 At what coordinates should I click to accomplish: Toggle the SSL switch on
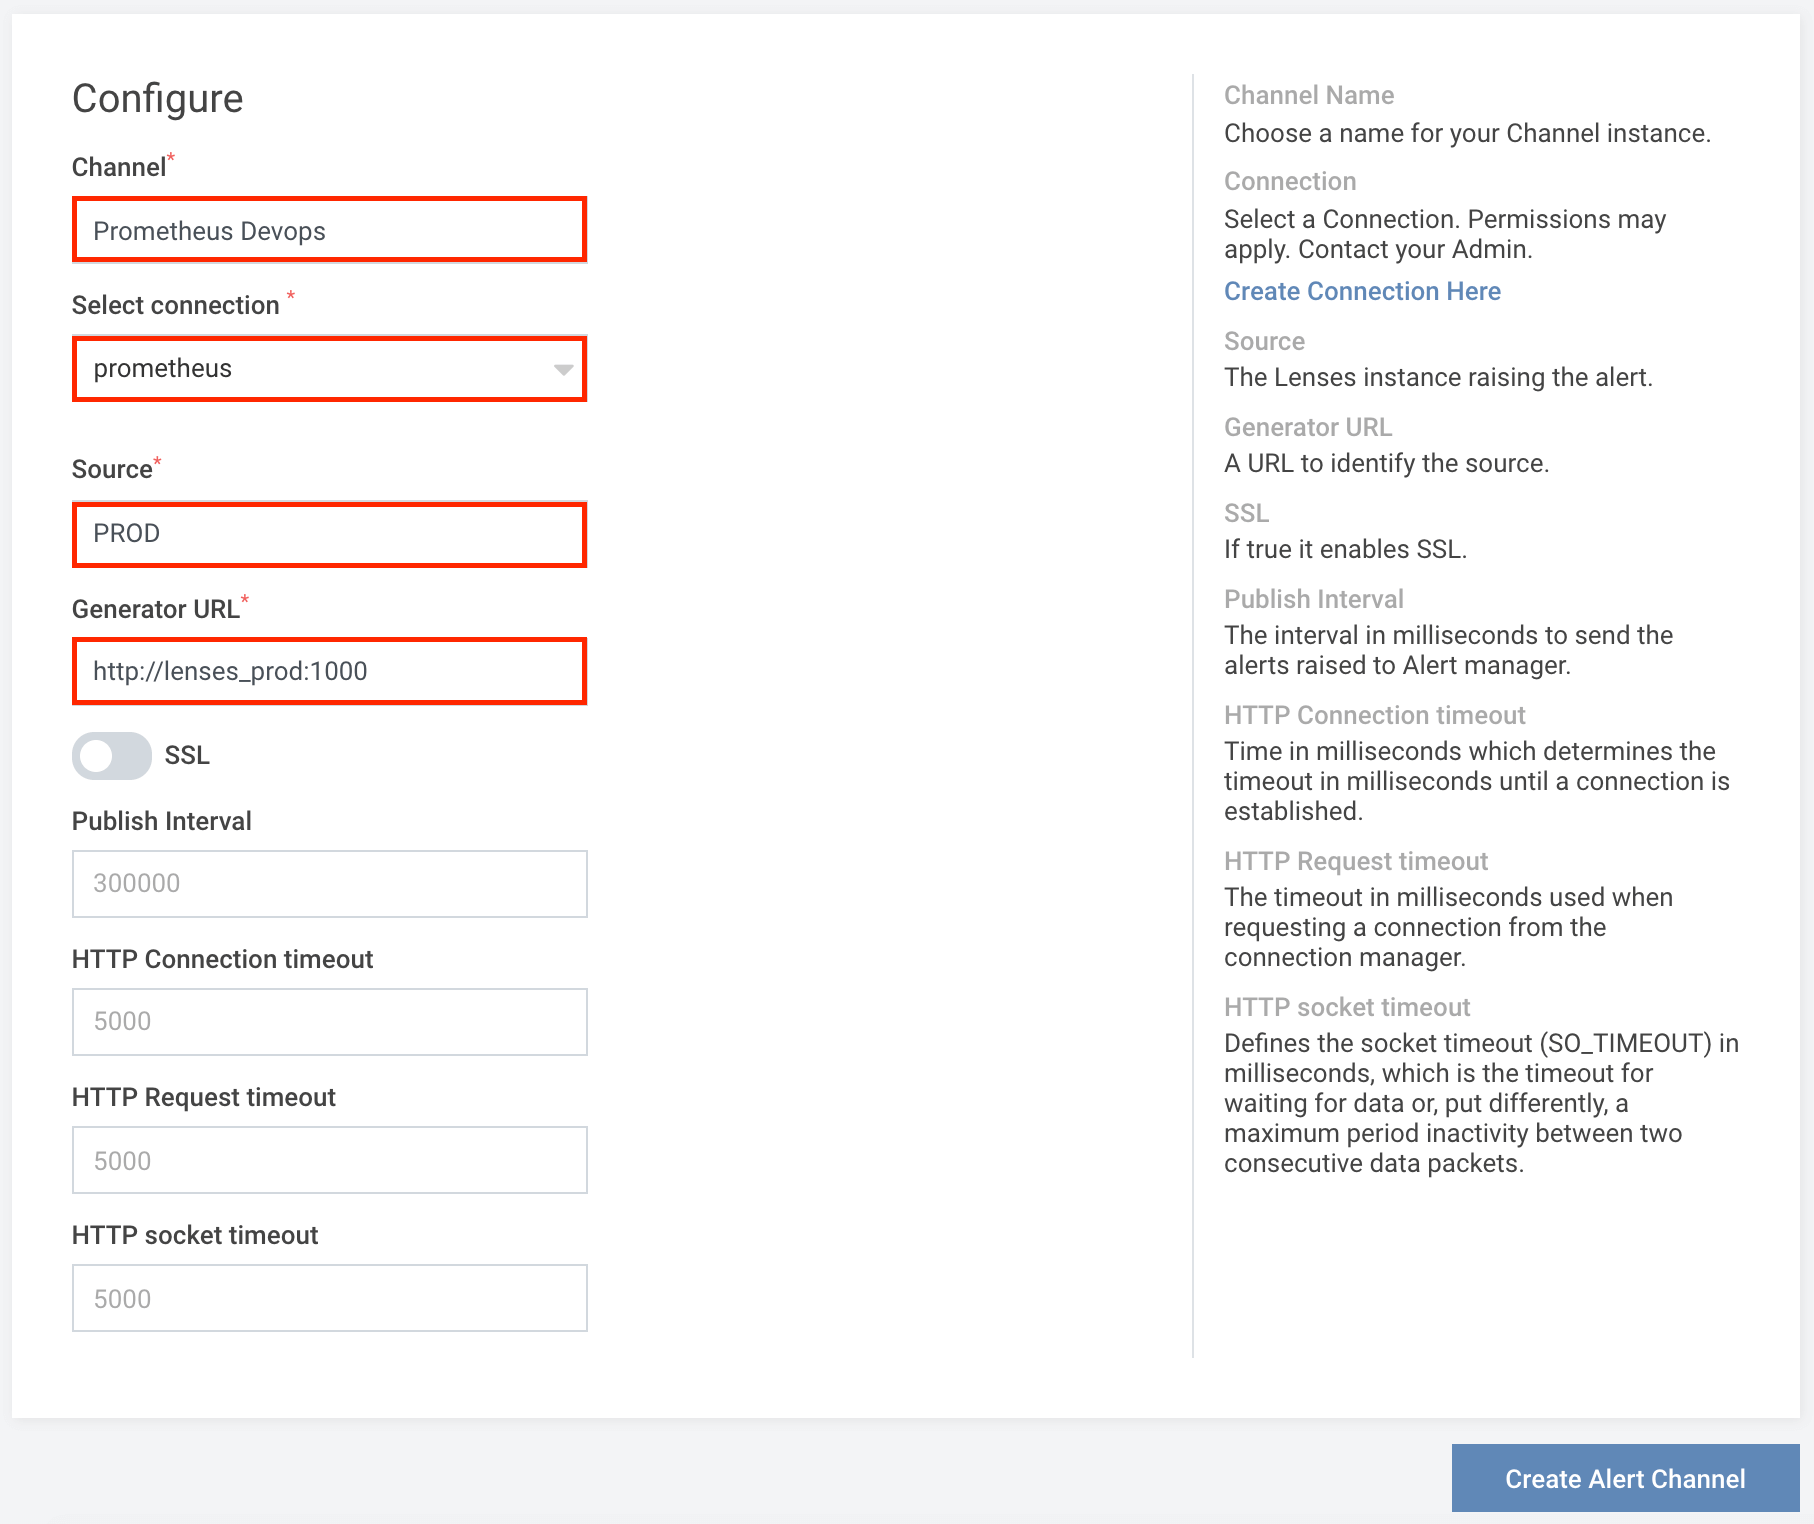112,756
